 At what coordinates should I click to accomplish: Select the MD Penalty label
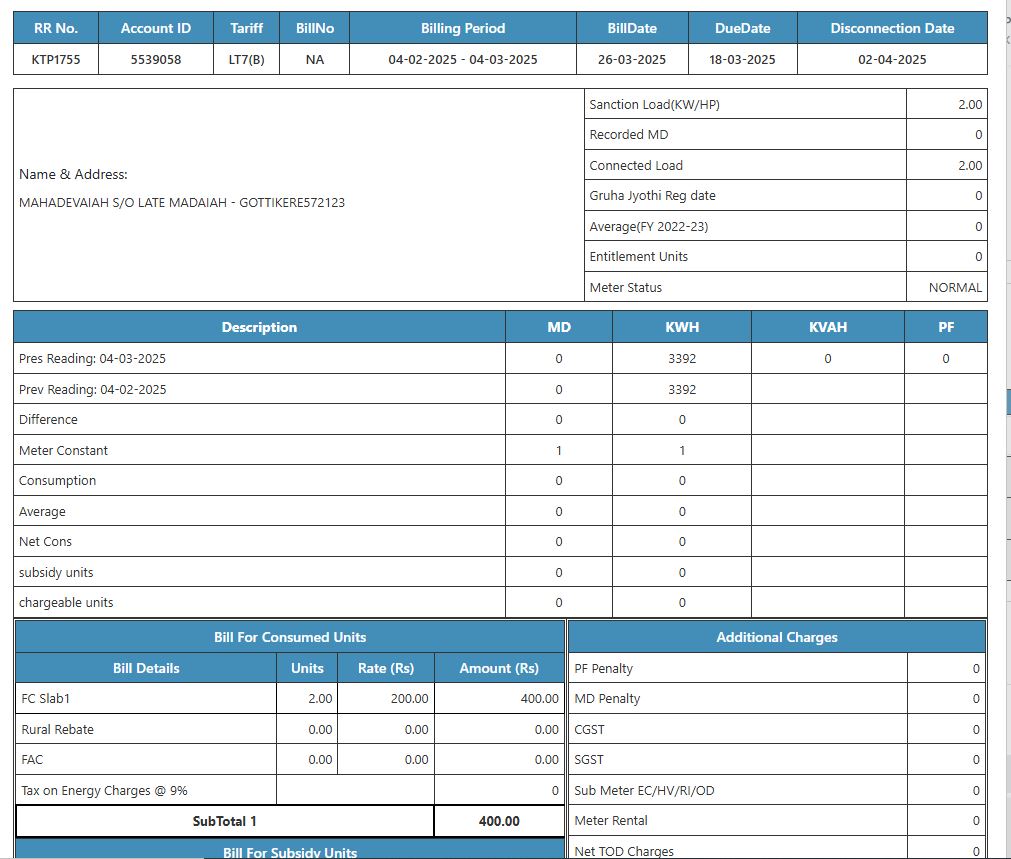point(607,698)
